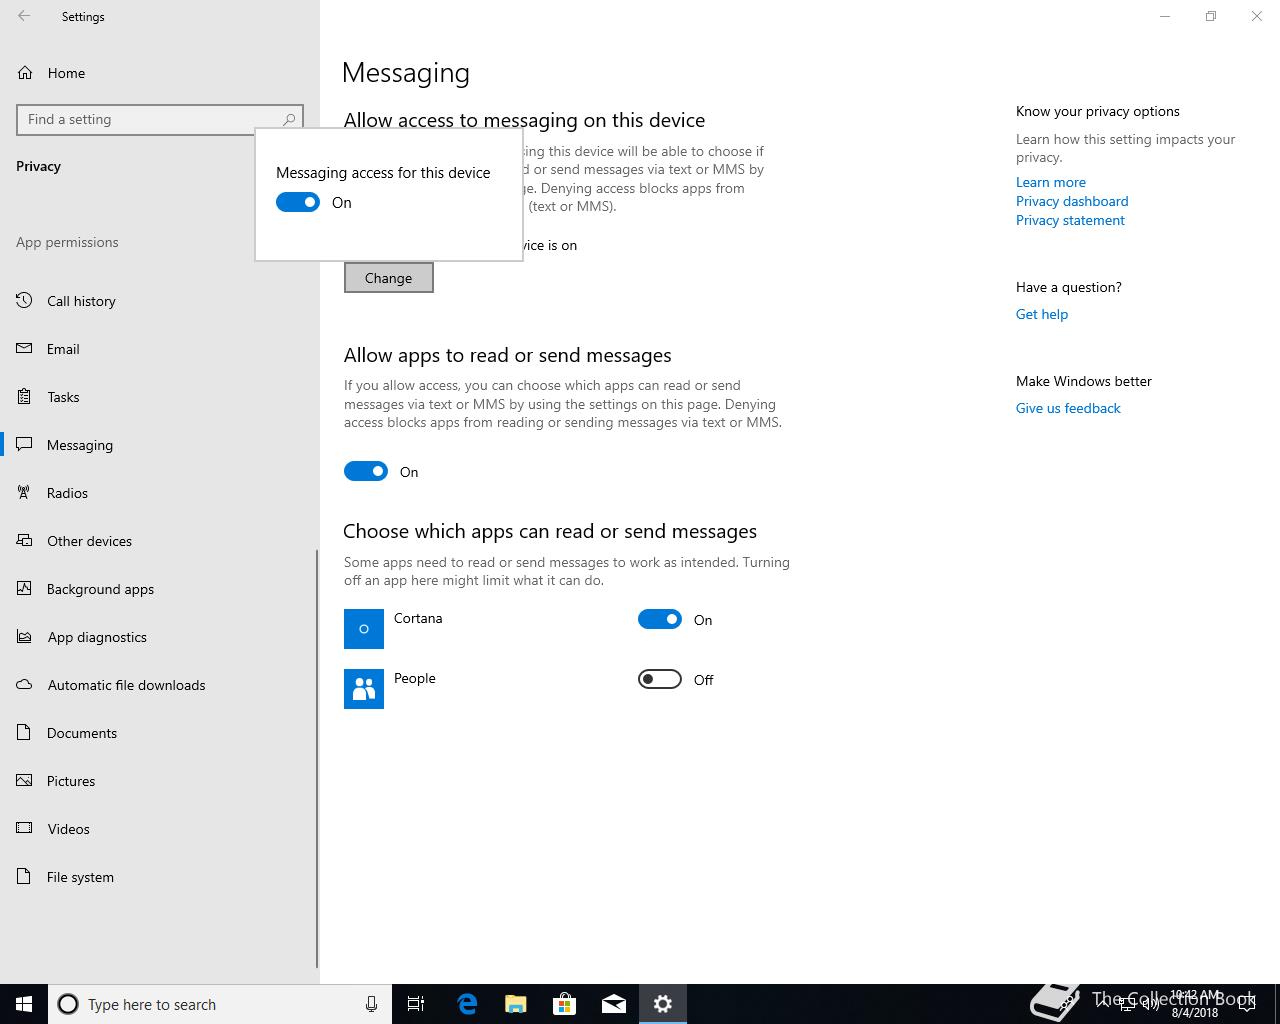Click the sidebar vertical scrollbar
The width and height of the screenshot is (1280, 1024).
pos(317,758)
